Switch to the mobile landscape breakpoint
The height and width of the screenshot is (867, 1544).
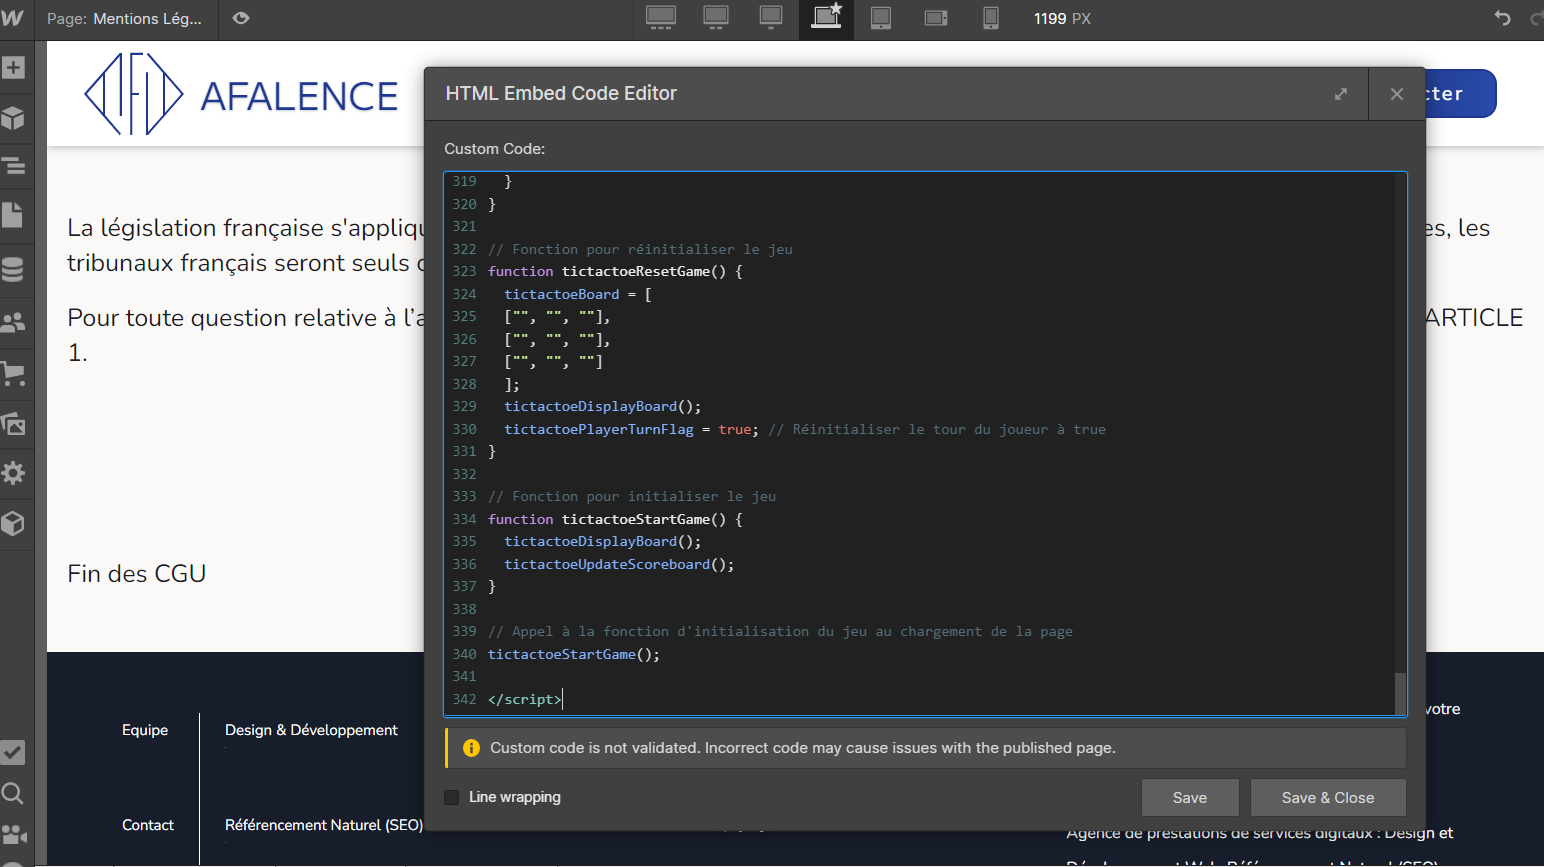point(936,18)
